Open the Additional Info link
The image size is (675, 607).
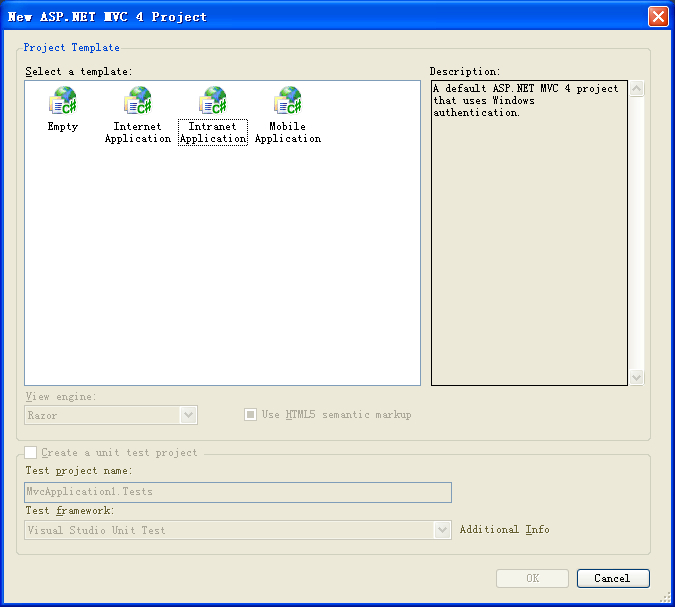point(505,530)
